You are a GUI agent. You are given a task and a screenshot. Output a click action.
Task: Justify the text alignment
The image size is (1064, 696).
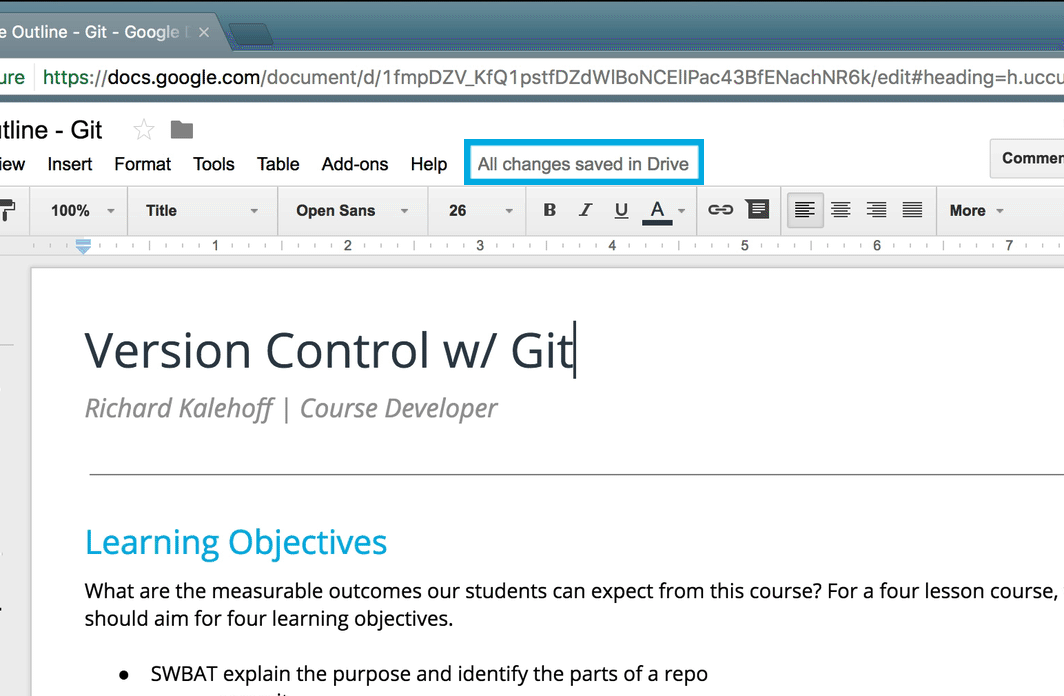912,210
